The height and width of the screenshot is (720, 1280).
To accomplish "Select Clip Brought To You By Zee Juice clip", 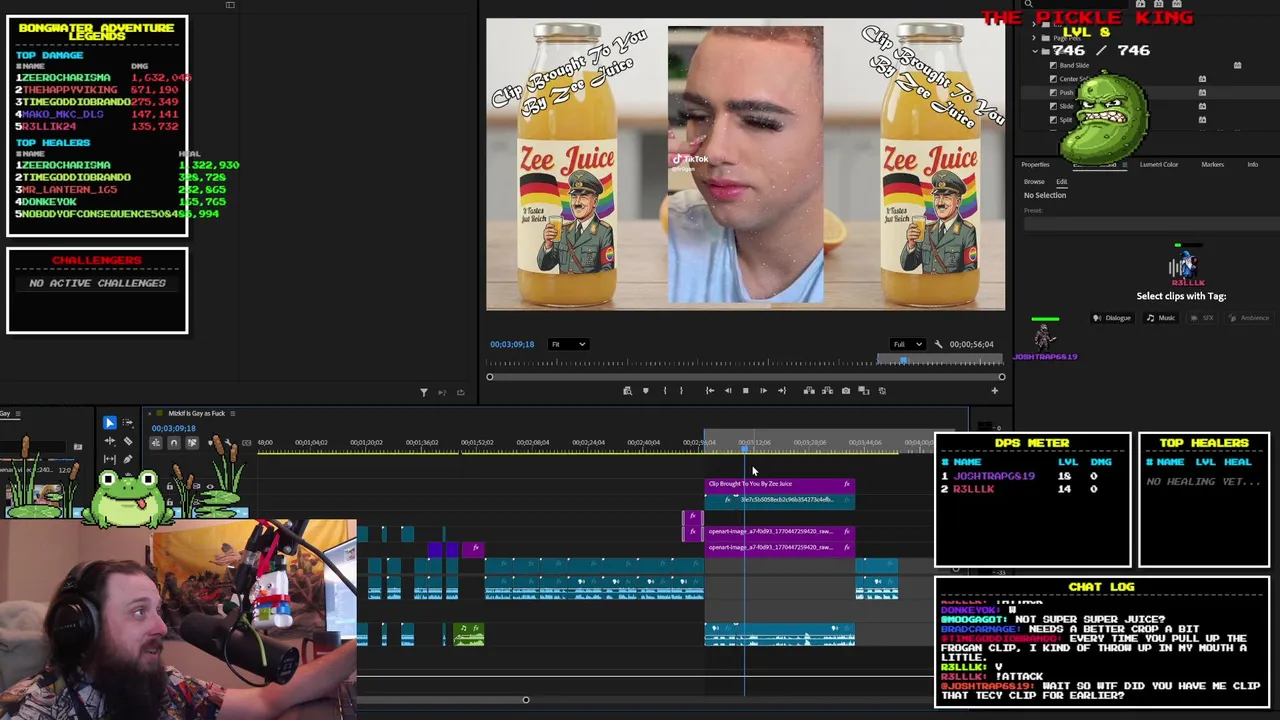I will coord(779,484).
